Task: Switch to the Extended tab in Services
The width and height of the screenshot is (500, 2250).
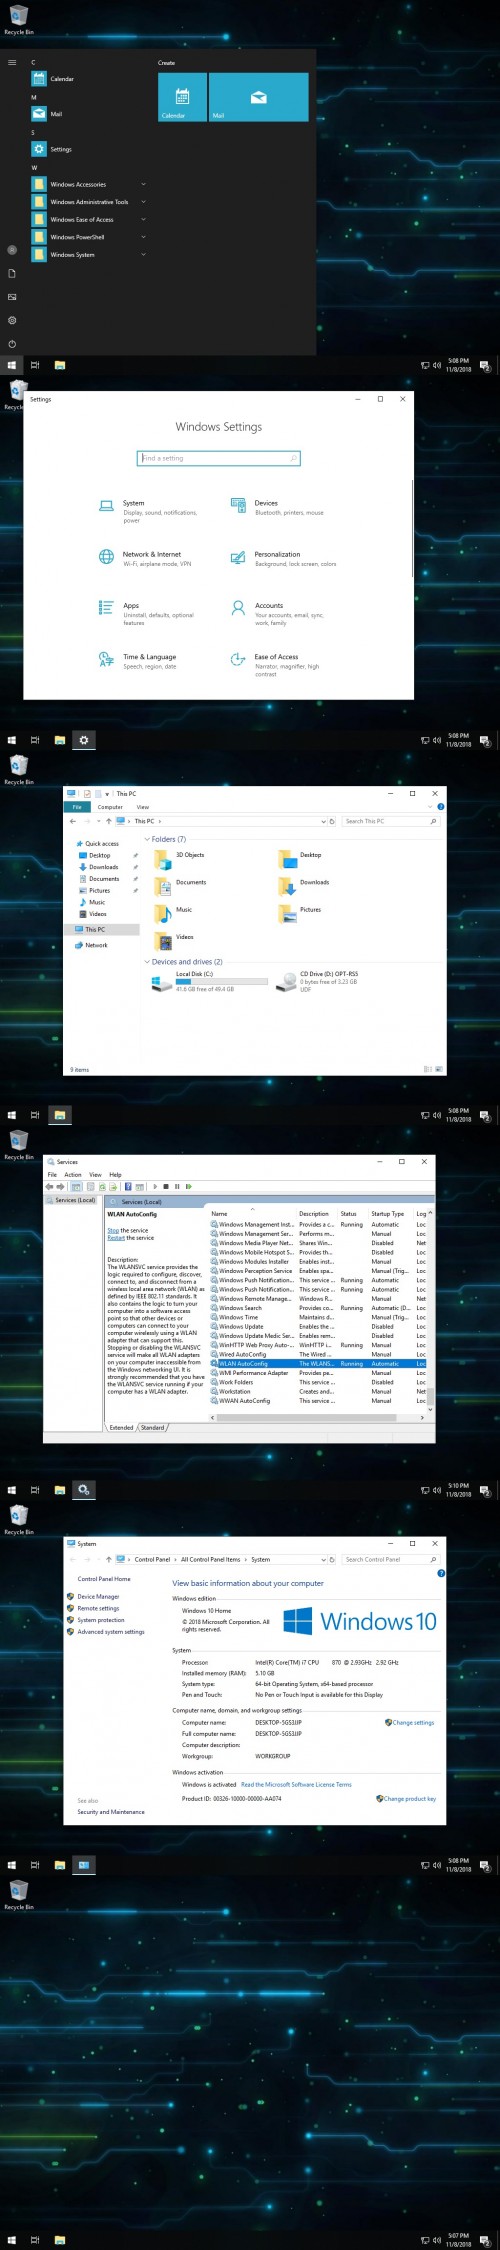Action: [x=121, y=1428]
